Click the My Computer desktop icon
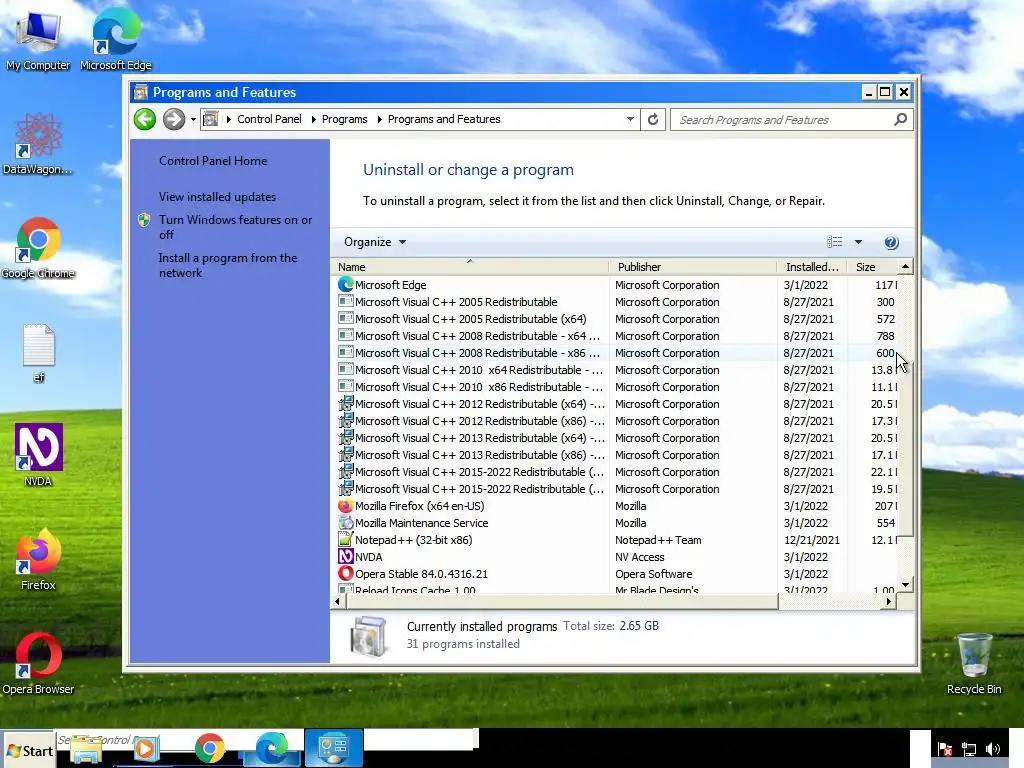 pos(38,40)
